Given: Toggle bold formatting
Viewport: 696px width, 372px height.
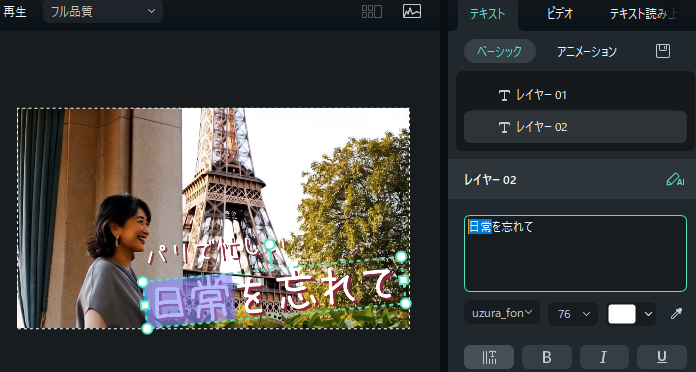Looking at the screenshot, I should (546, 357).
